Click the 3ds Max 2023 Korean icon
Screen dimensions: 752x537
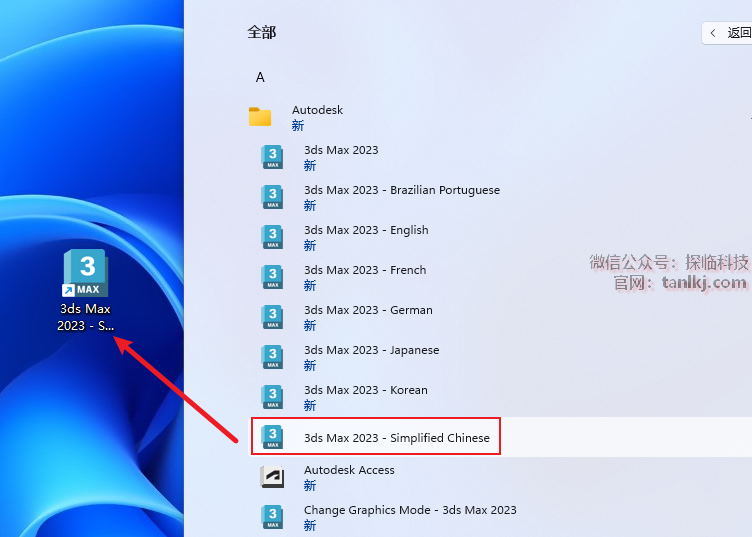(272, 397)
